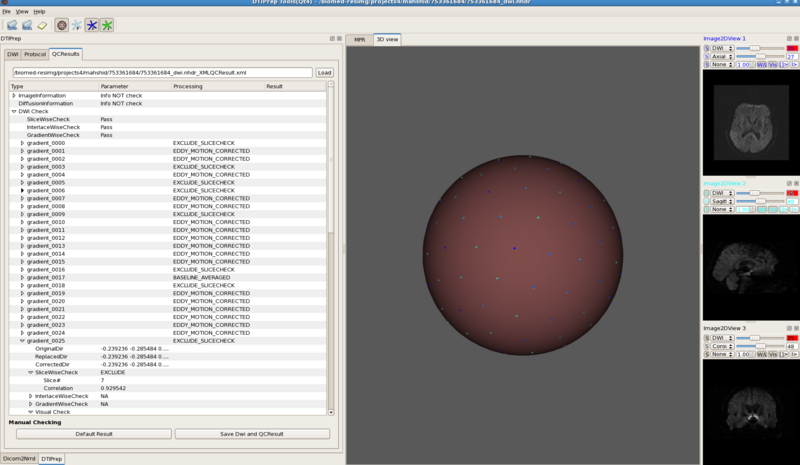Click the Load button

324,73
